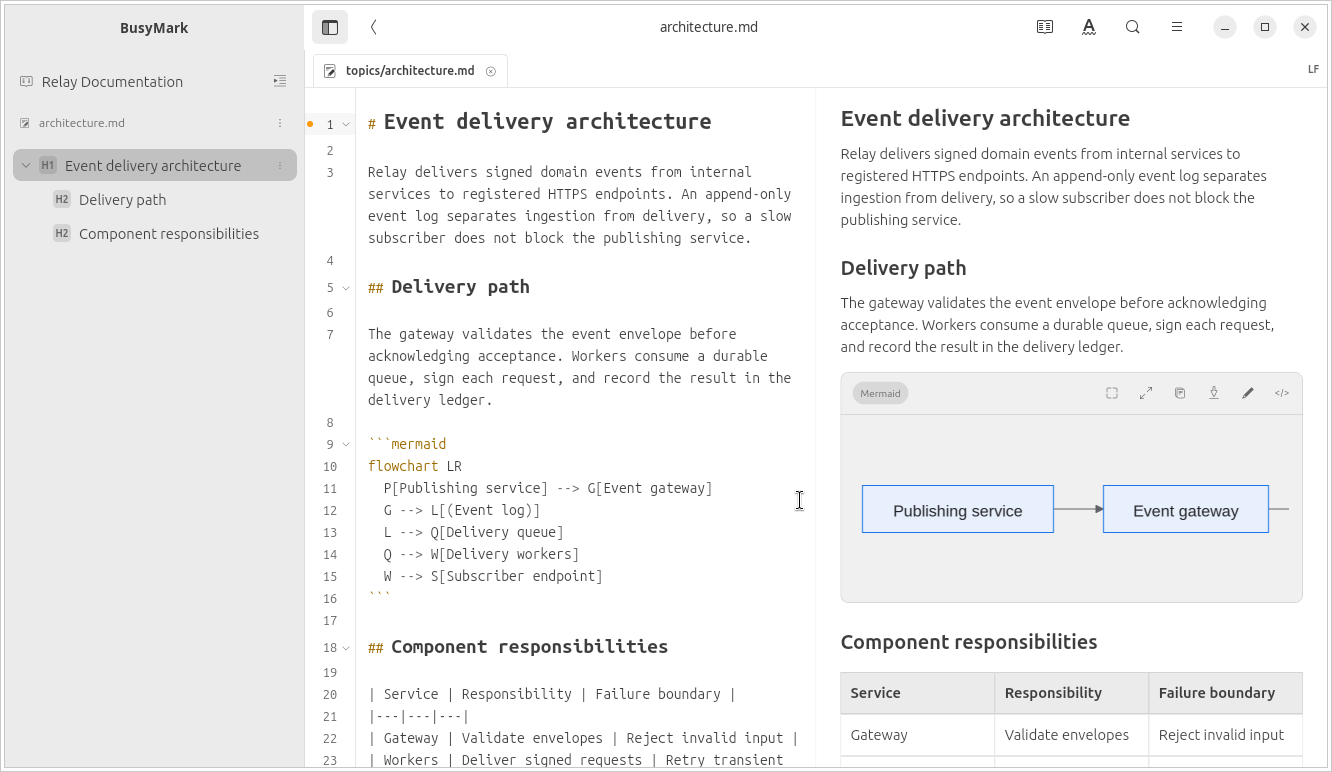The image size is (1332, 772).
Task: Click the preview heading Component responsibilities
Action: click(x=969, y=642)
